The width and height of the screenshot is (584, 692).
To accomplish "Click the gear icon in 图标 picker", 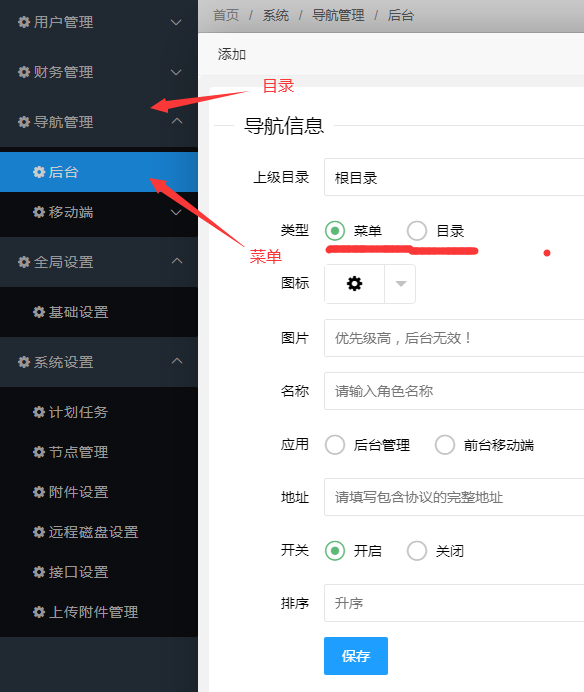I will pos(354,283).
